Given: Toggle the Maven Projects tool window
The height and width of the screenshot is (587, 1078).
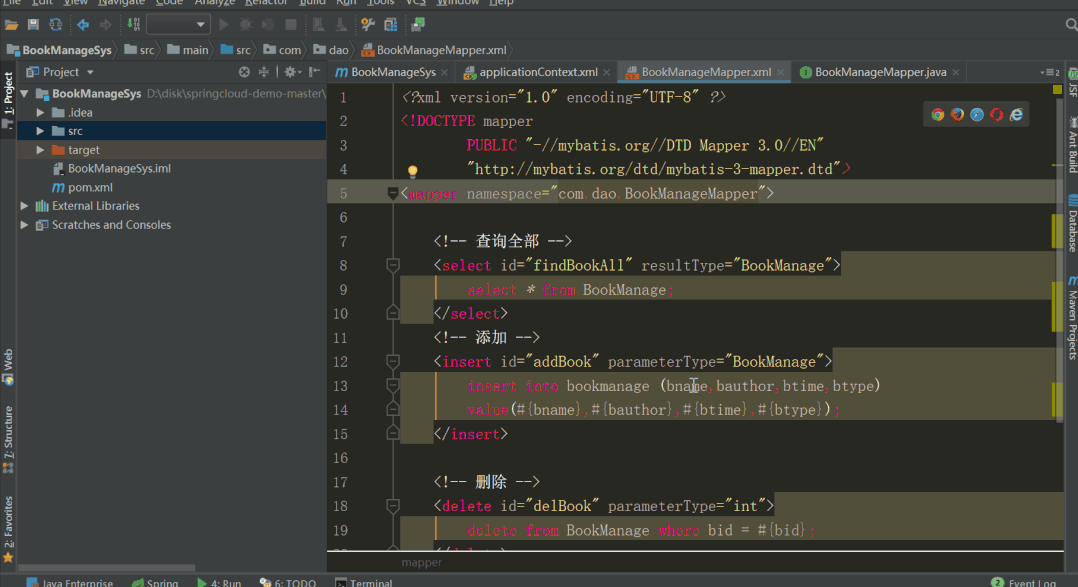Looking at the screenshot, I should click(x=1072, y=318).
